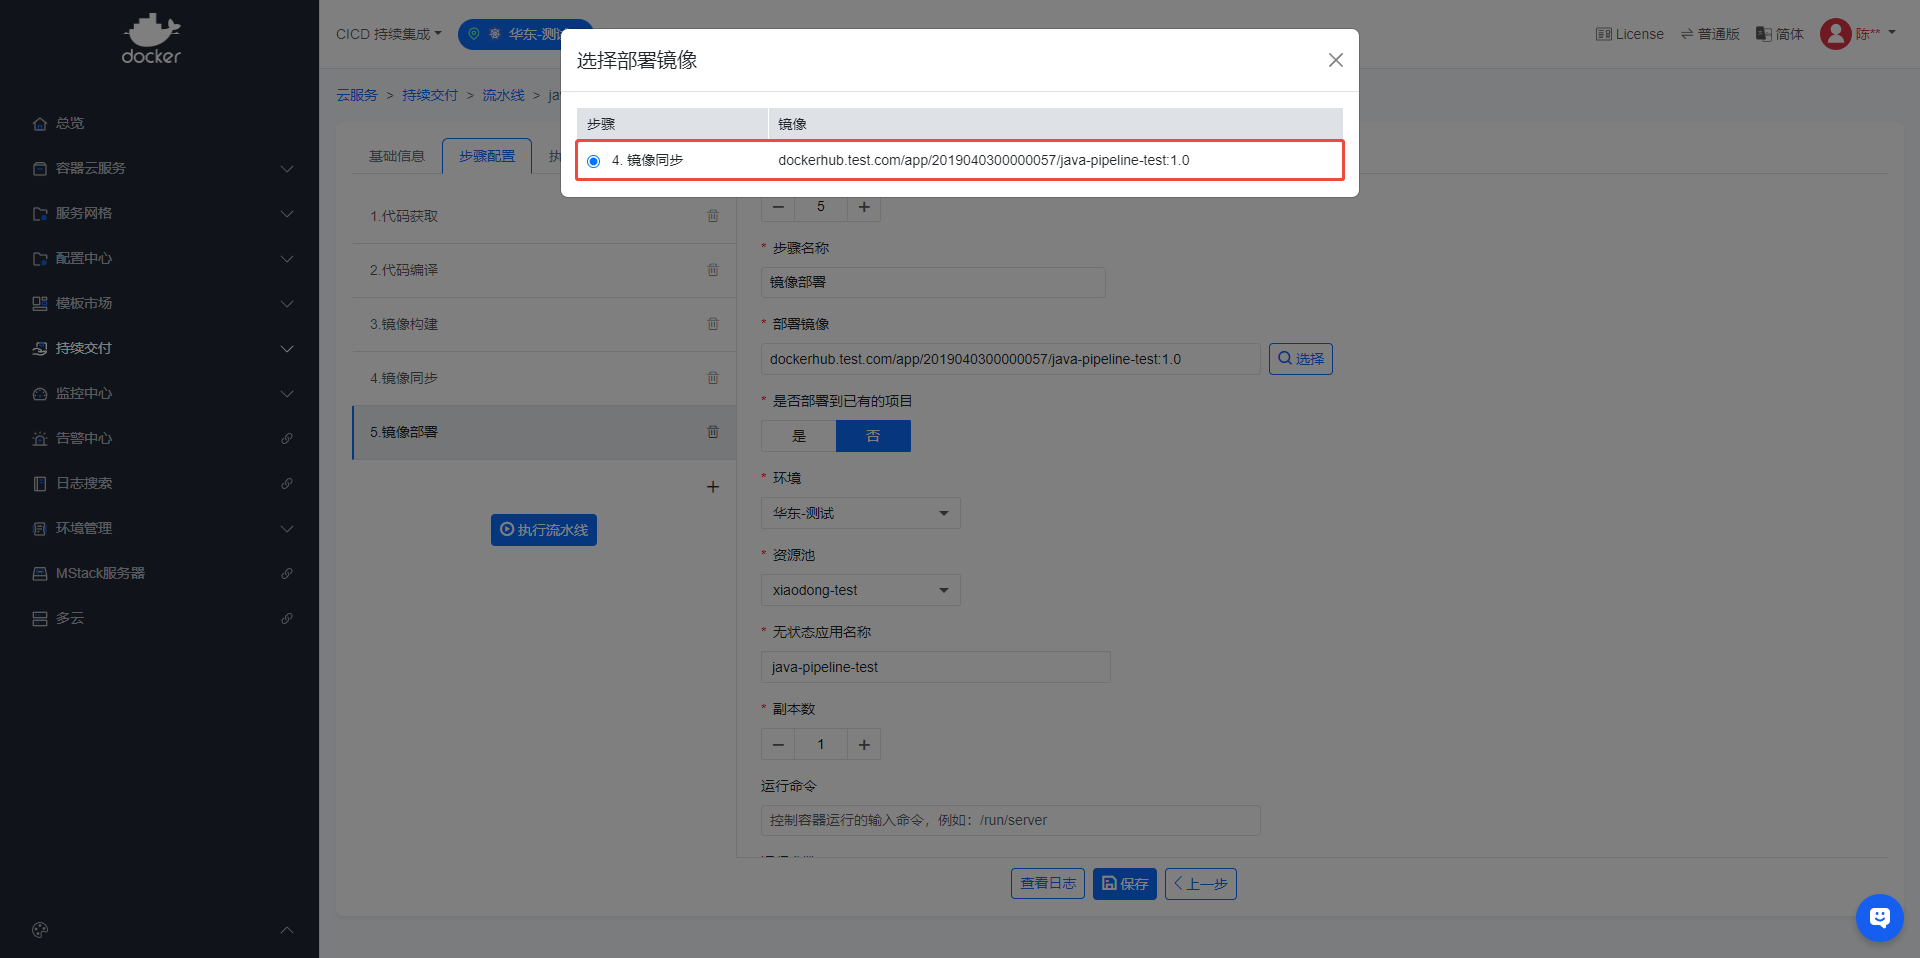Click the user avatar icon
This screenshot has width=1920, height=958.
click(x=1835, y=34)
